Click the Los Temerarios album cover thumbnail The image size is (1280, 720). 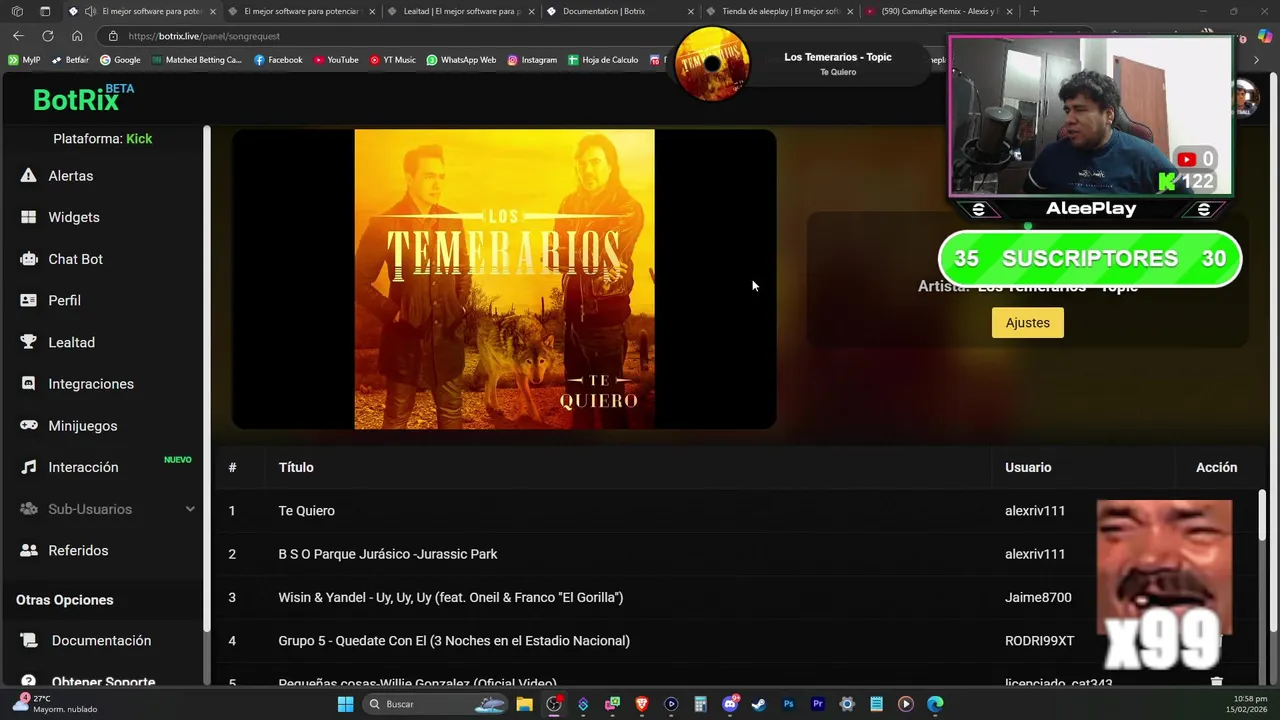pos(712,64)
